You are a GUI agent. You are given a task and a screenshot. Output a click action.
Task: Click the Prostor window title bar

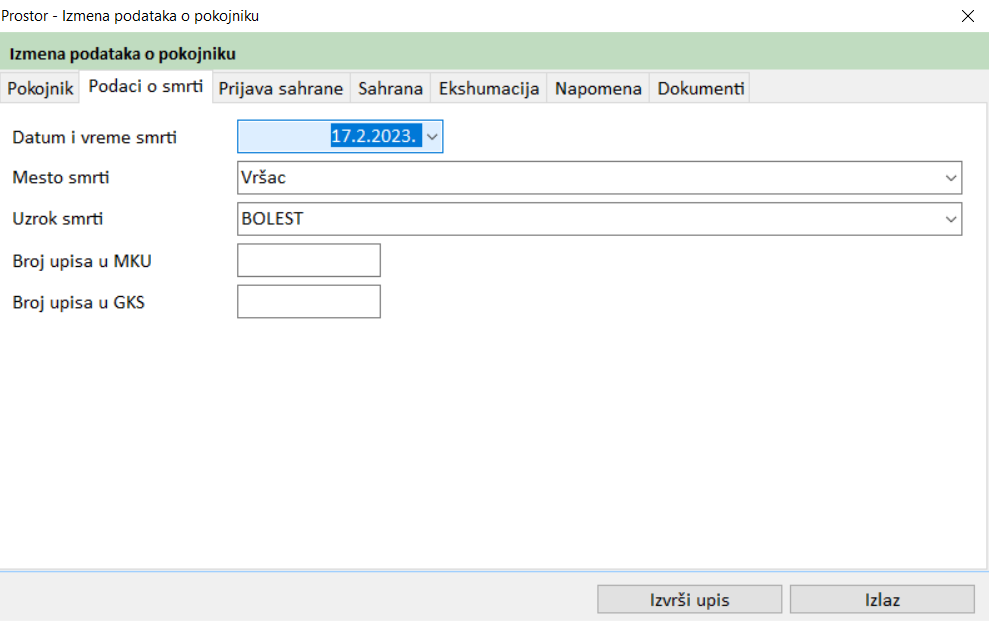coord(500,16)
